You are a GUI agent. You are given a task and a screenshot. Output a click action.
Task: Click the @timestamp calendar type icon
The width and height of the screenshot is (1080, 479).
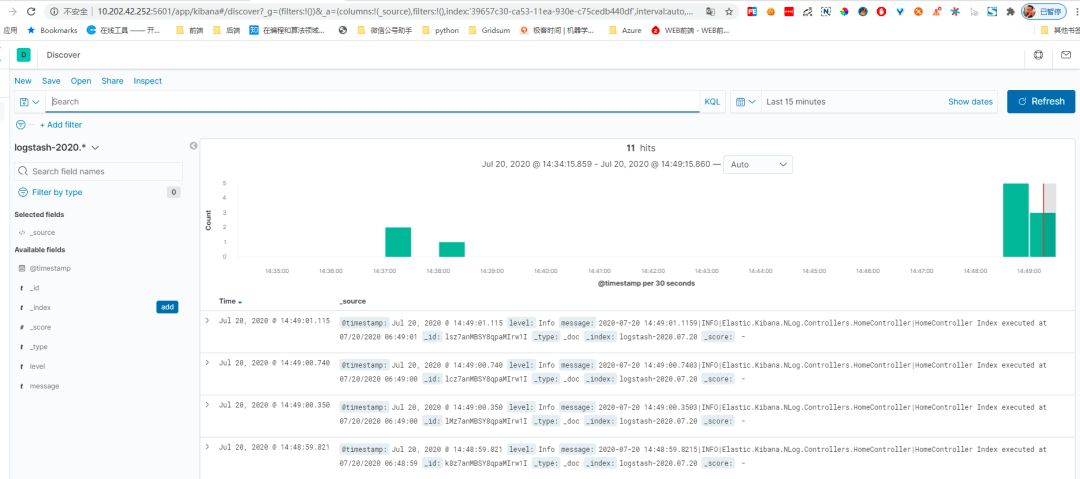pyautogui.click(x=22, y=268)
